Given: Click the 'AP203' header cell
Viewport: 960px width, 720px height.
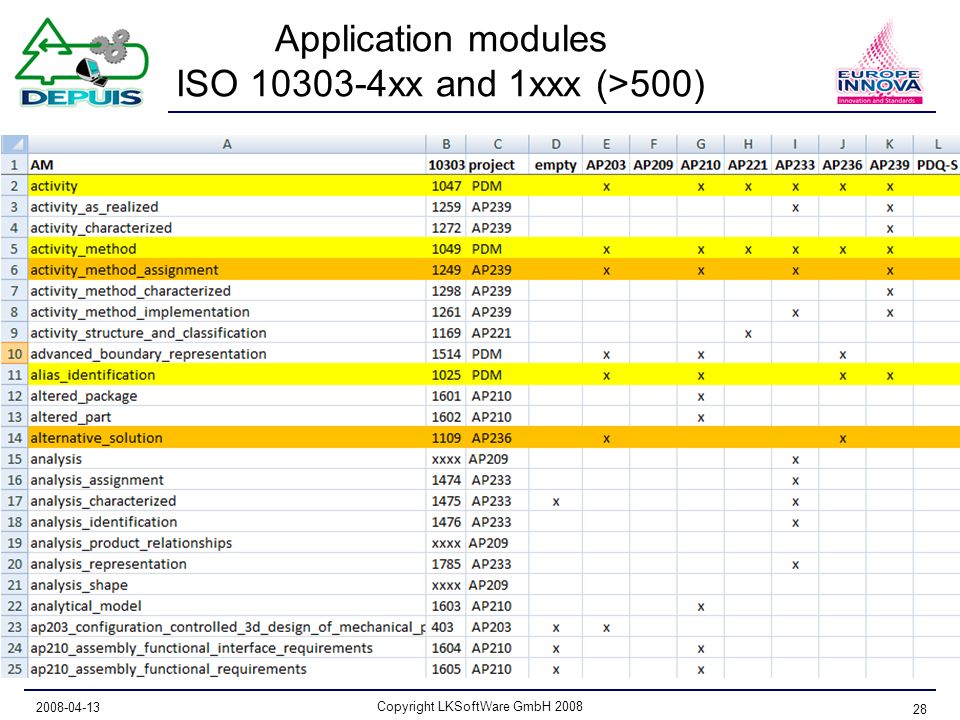Looking at the screenshot, I should tap(606, 165).
